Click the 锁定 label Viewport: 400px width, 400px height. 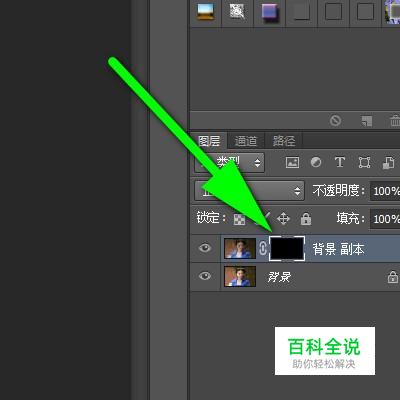211,218
